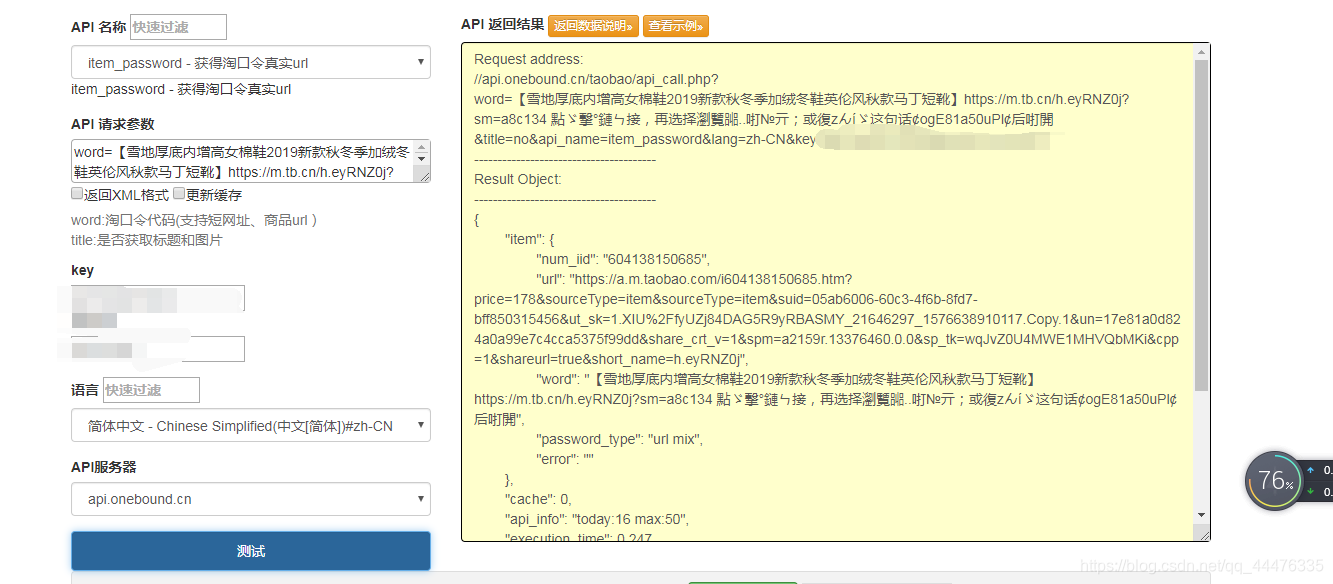Click the upload speed arrow indicator
1333x584 pixels.
click(1312, 470)
